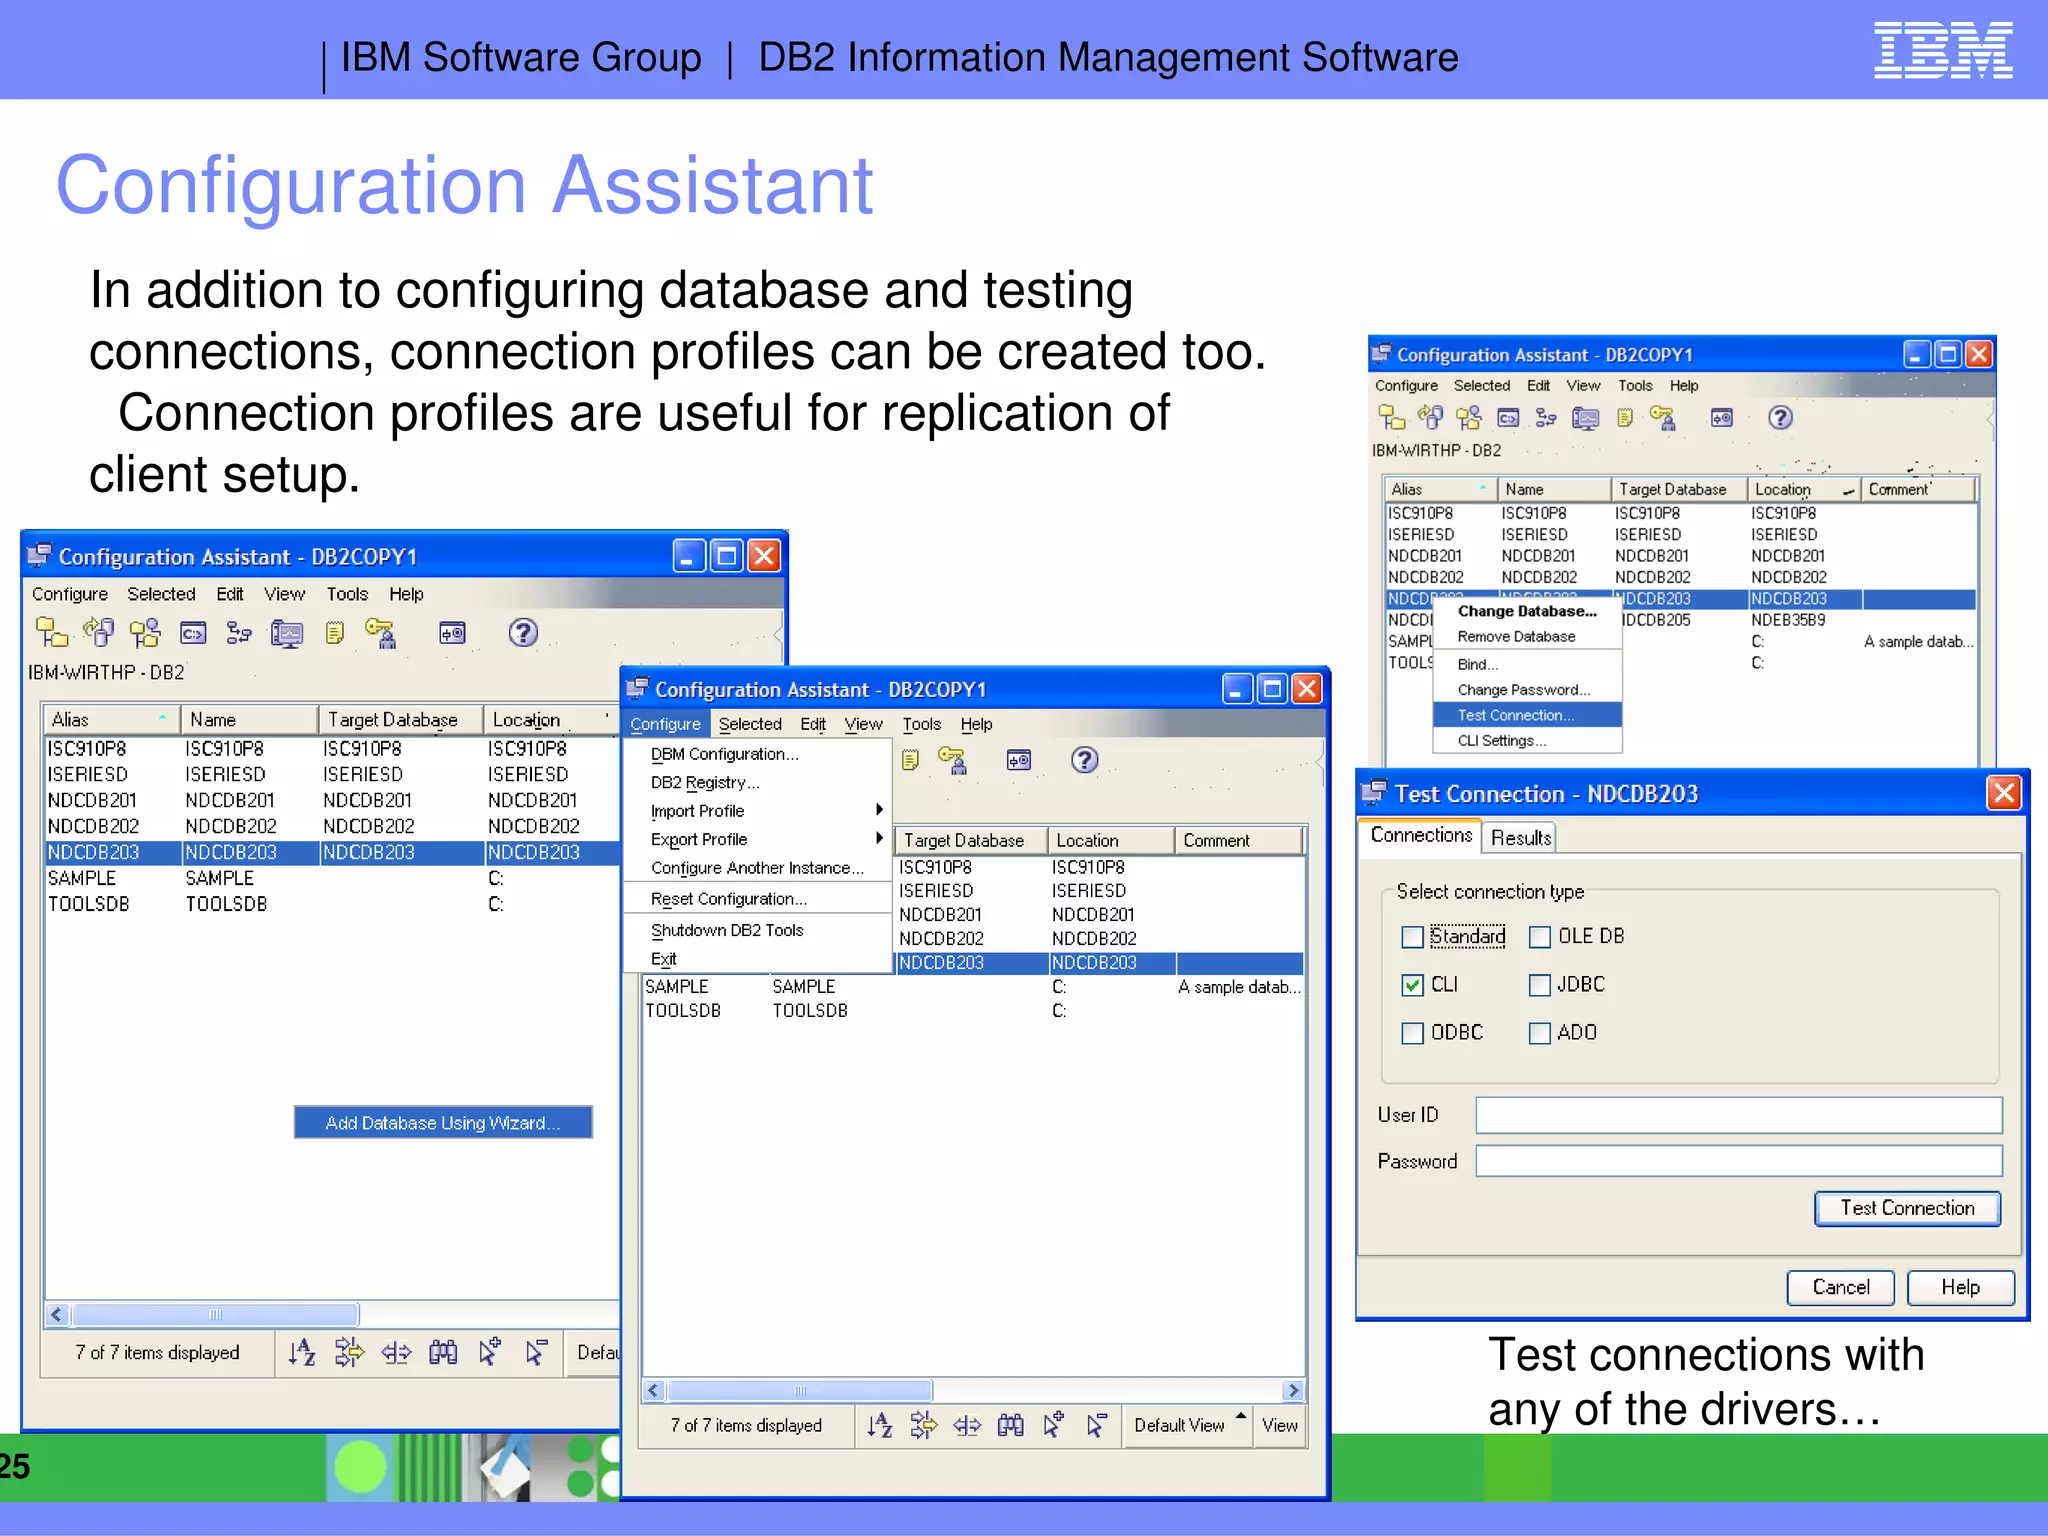Choose Remove Database from context menu

pyautogui.click(x=1527, y=637)
